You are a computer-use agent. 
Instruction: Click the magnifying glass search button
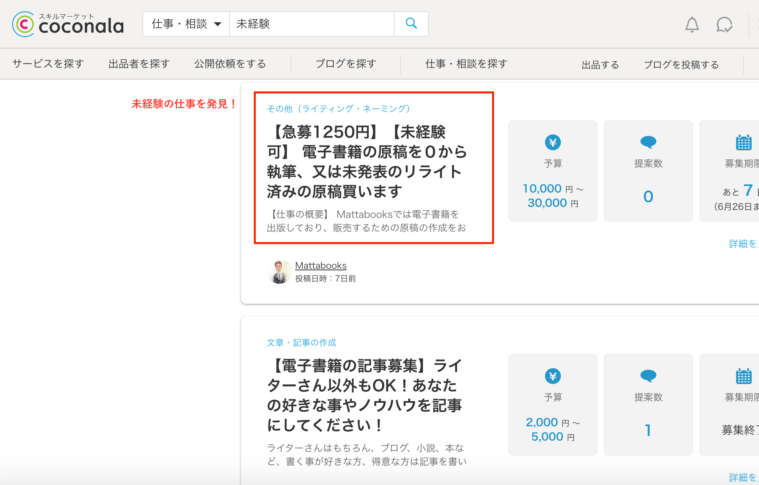[x=411, y=23]
